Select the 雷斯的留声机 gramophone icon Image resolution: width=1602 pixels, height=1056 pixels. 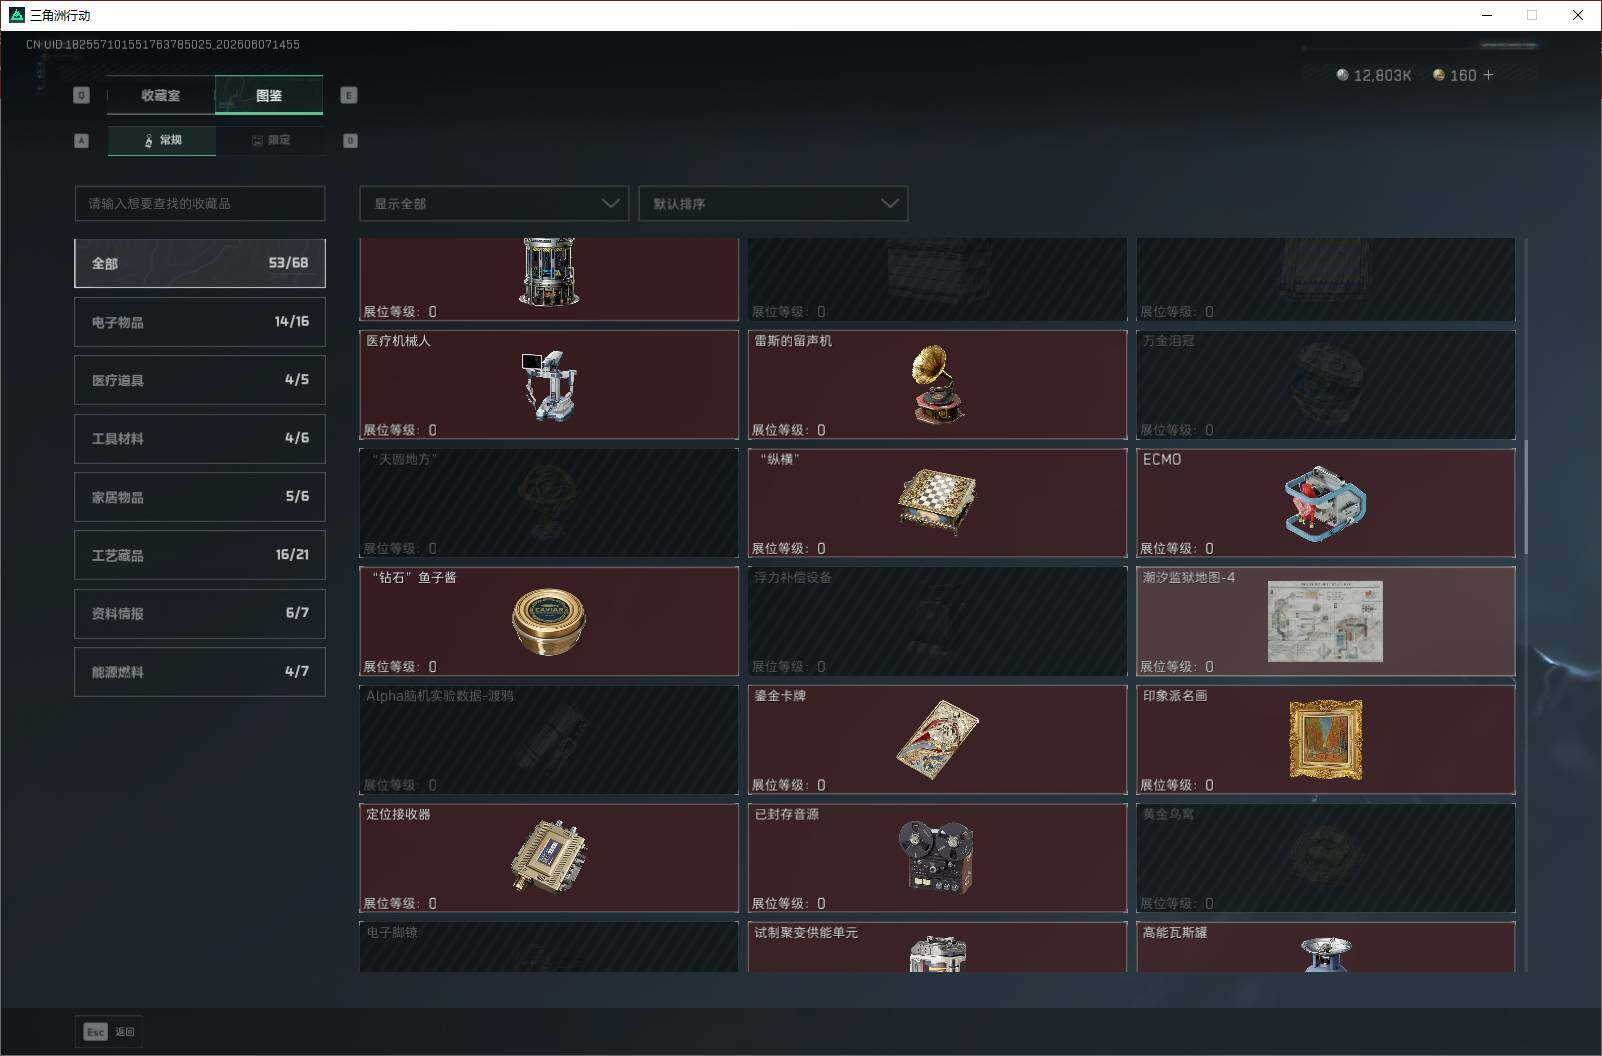[x=937, y=384]
